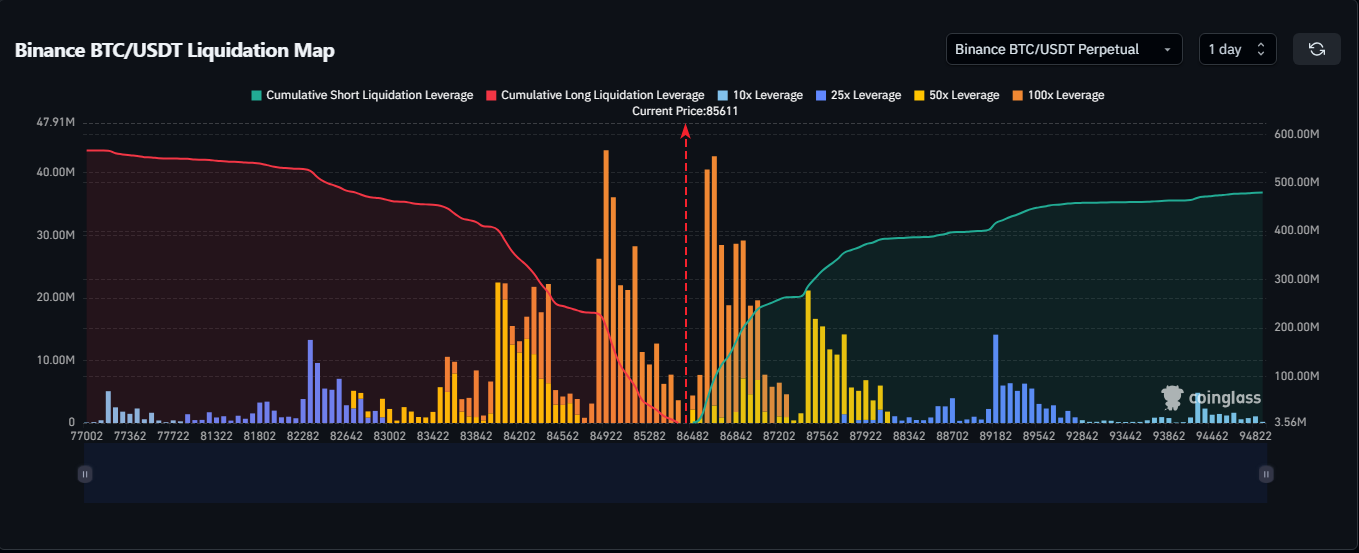Hide the 10x Leverage series
Viewport: 1359px width, 553px height.
click(x=759, y=95)
